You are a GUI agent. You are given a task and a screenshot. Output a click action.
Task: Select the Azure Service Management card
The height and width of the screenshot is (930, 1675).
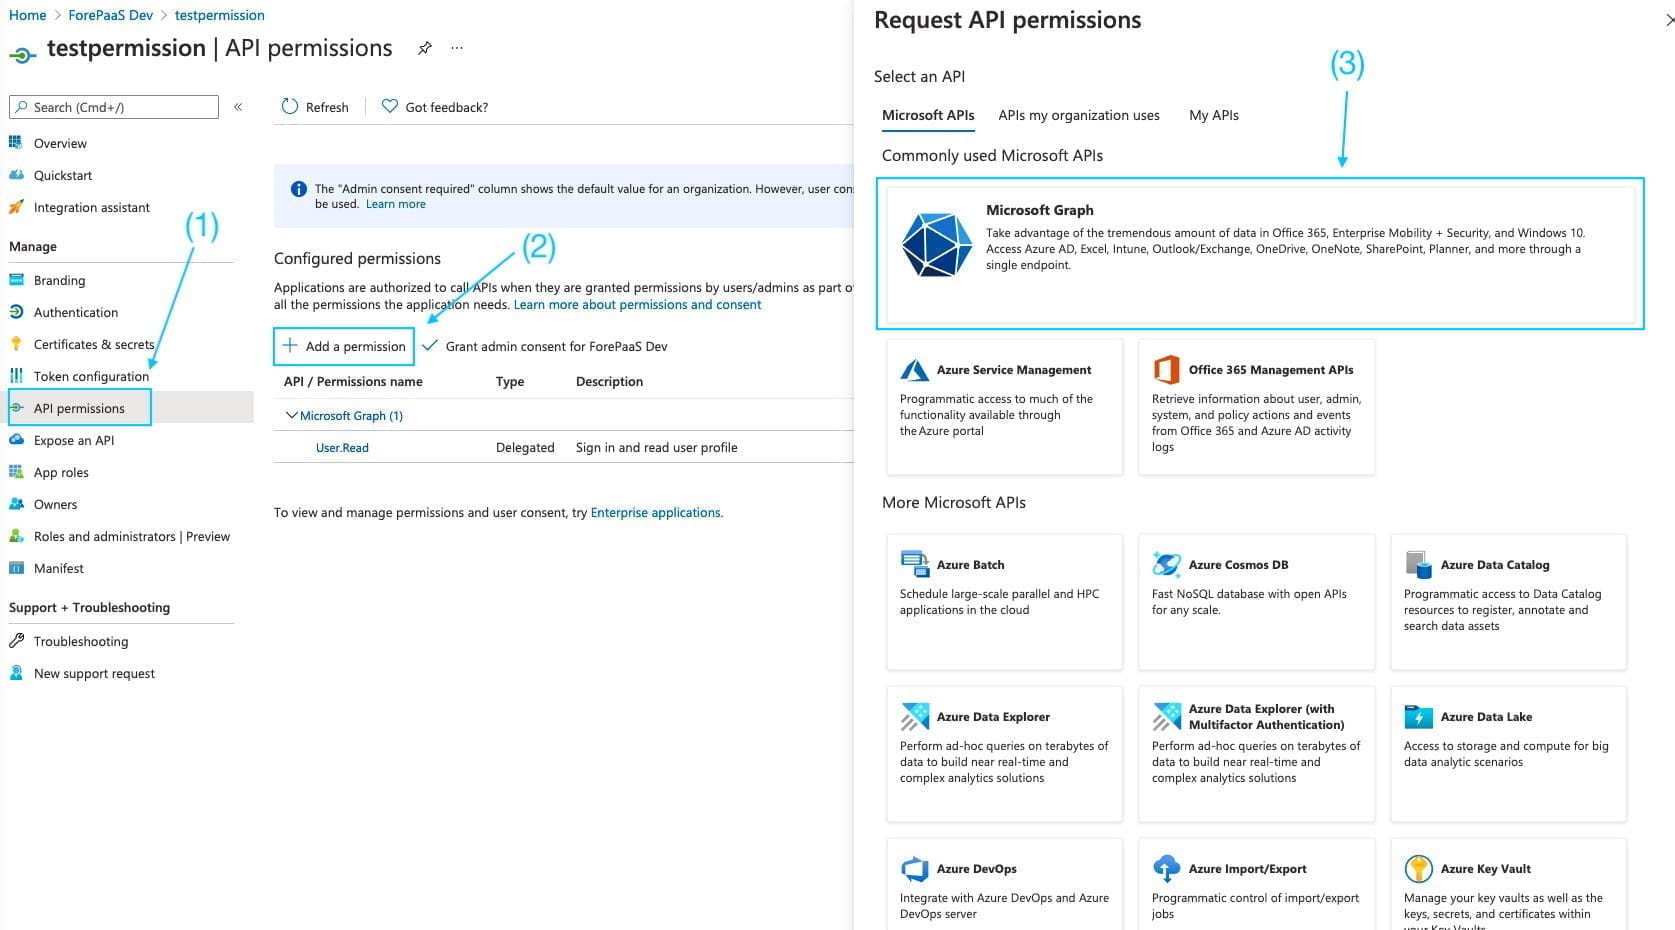click(x=1004, y=406)
